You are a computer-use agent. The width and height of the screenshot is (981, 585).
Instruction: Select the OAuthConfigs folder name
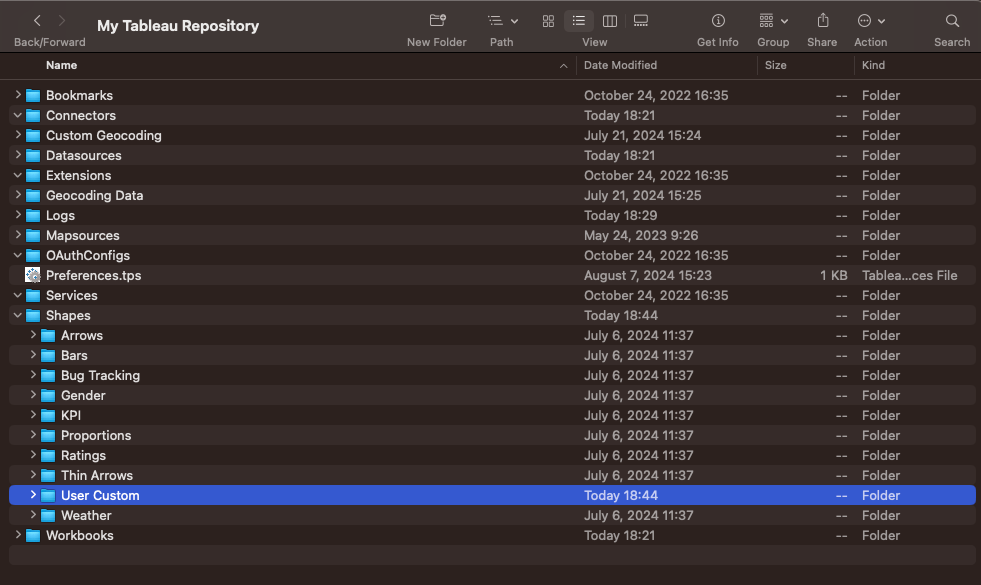[88, 255]
